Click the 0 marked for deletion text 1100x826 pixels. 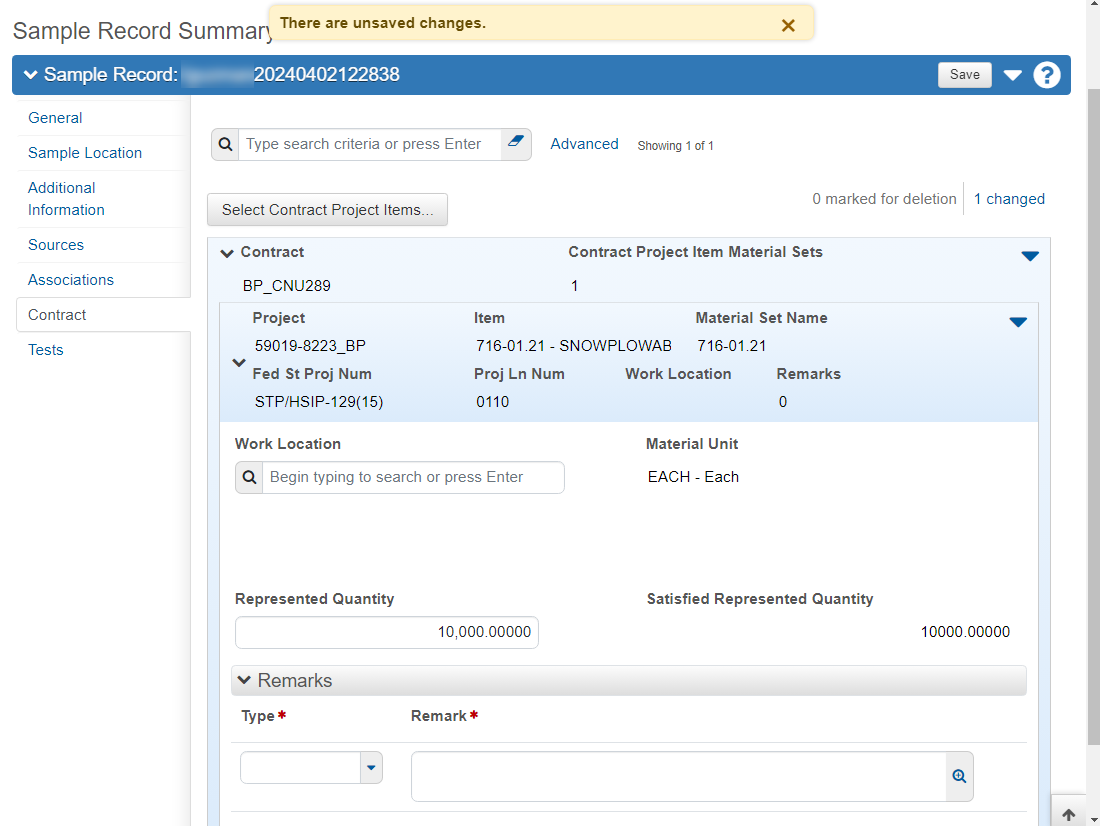[884, 199]
